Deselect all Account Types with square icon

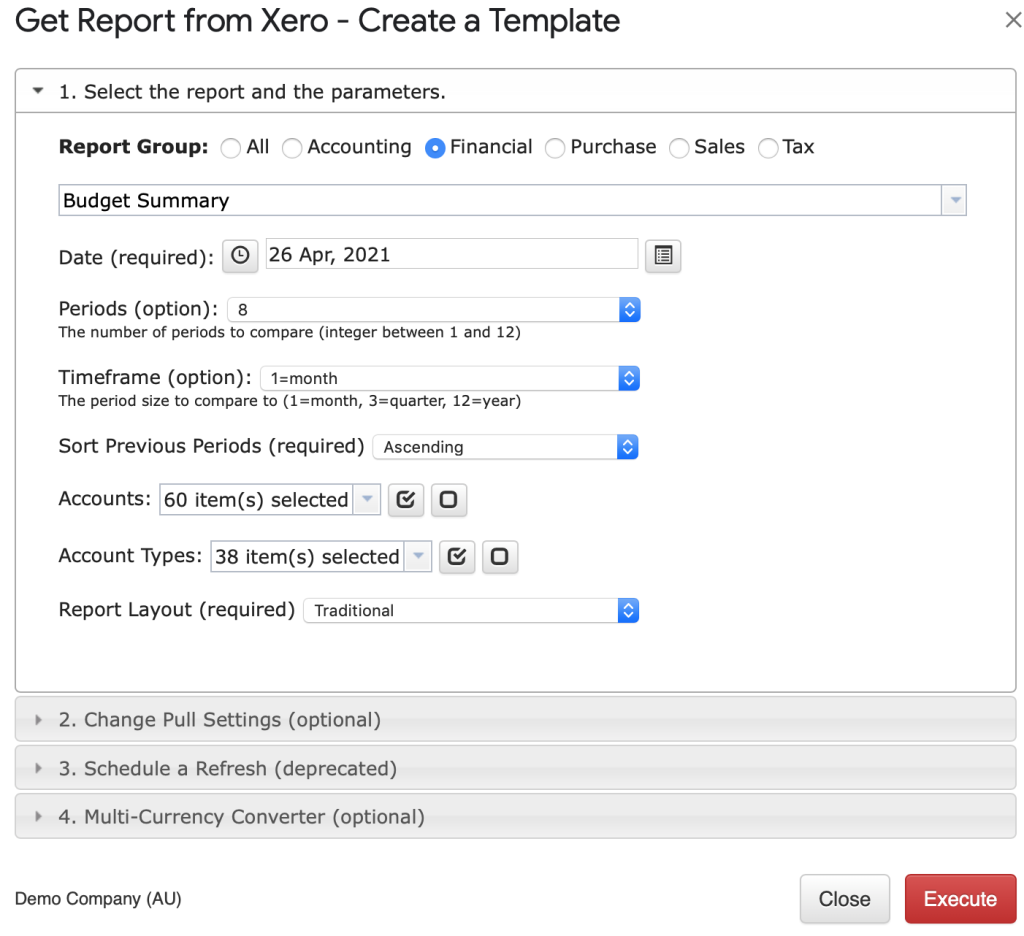tap(500, 557)
